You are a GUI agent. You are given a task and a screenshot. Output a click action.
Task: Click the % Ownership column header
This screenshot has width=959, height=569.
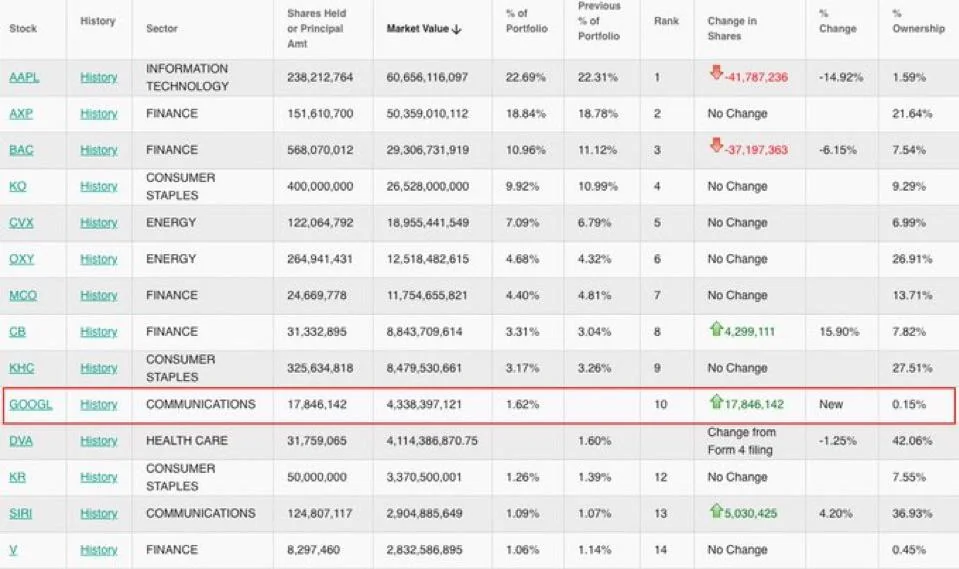point(917,21)
